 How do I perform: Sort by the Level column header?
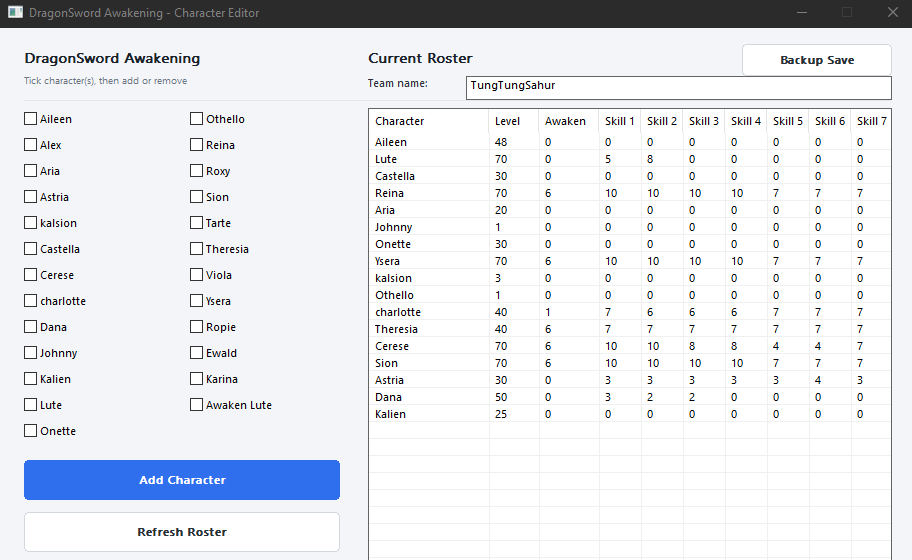[x=514, y=121]
